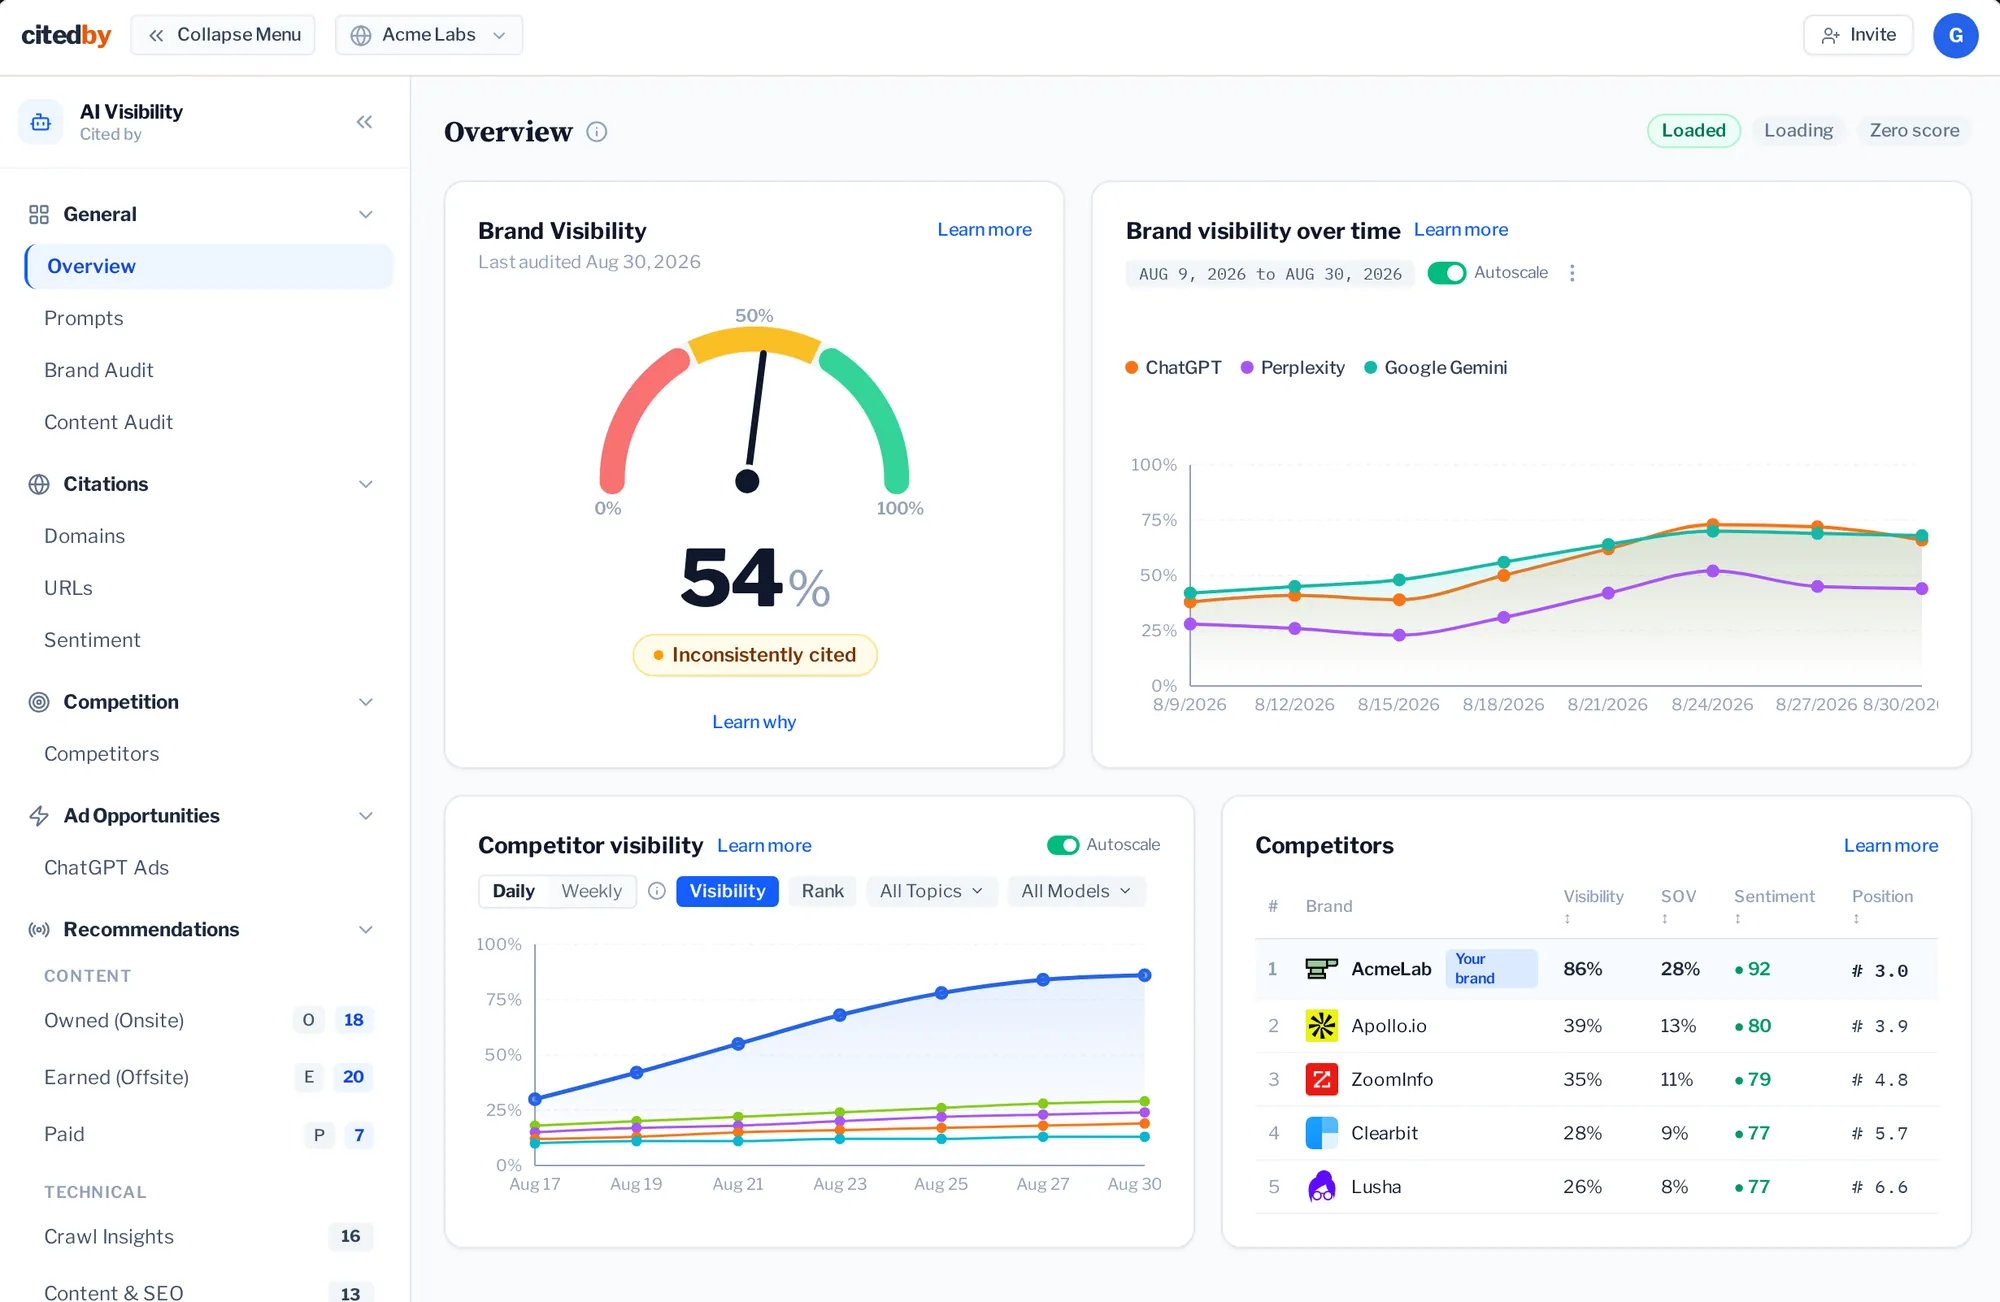Select the Rank metric button
The width and height of the screenshot is (2000, 1302).
822,891
